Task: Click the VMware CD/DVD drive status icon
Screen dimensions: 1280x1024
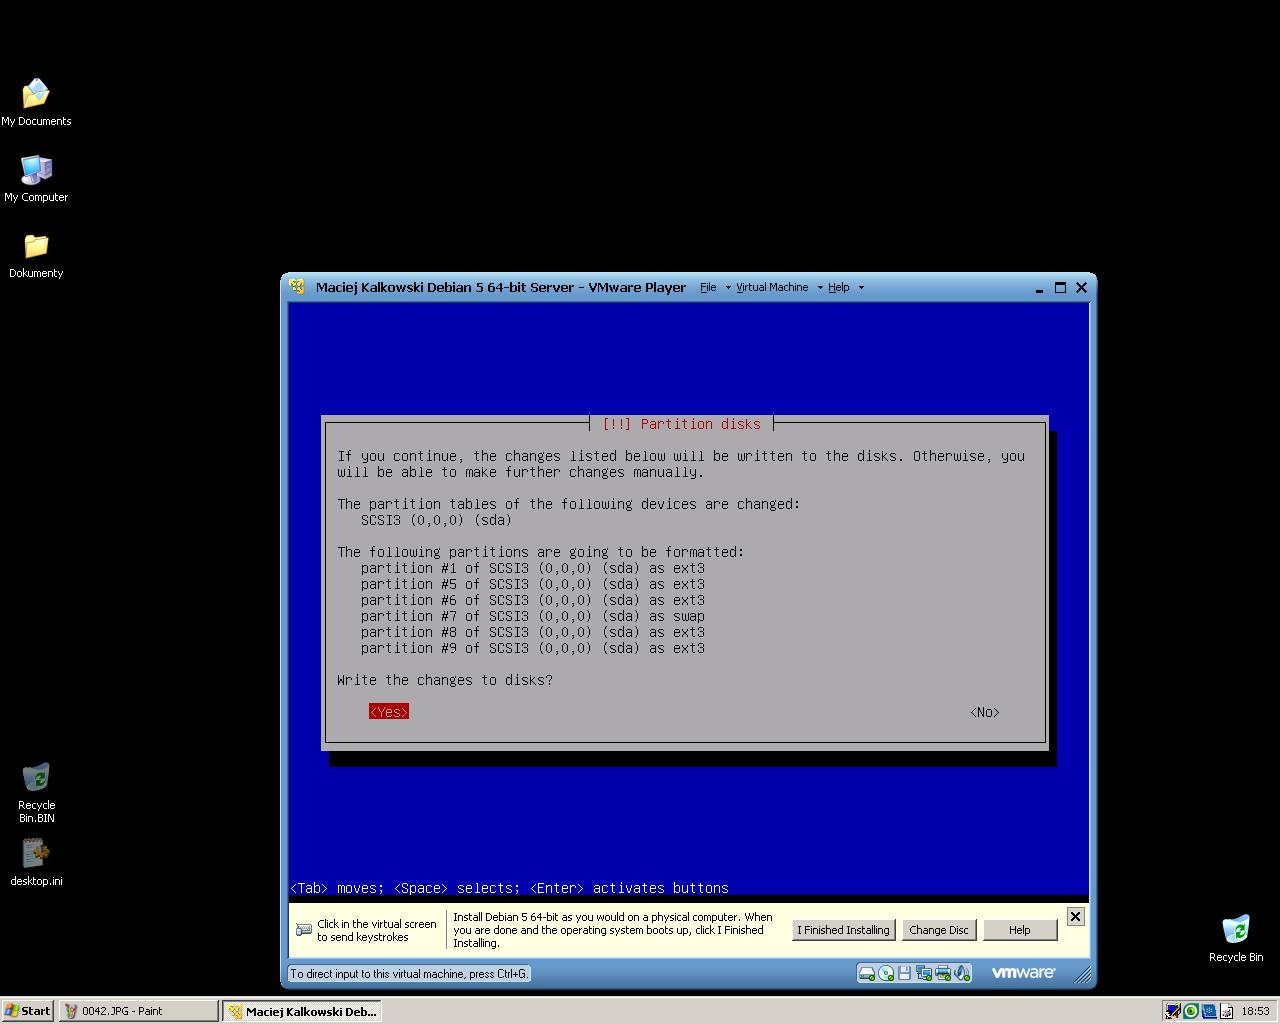Action: (886, 973)
